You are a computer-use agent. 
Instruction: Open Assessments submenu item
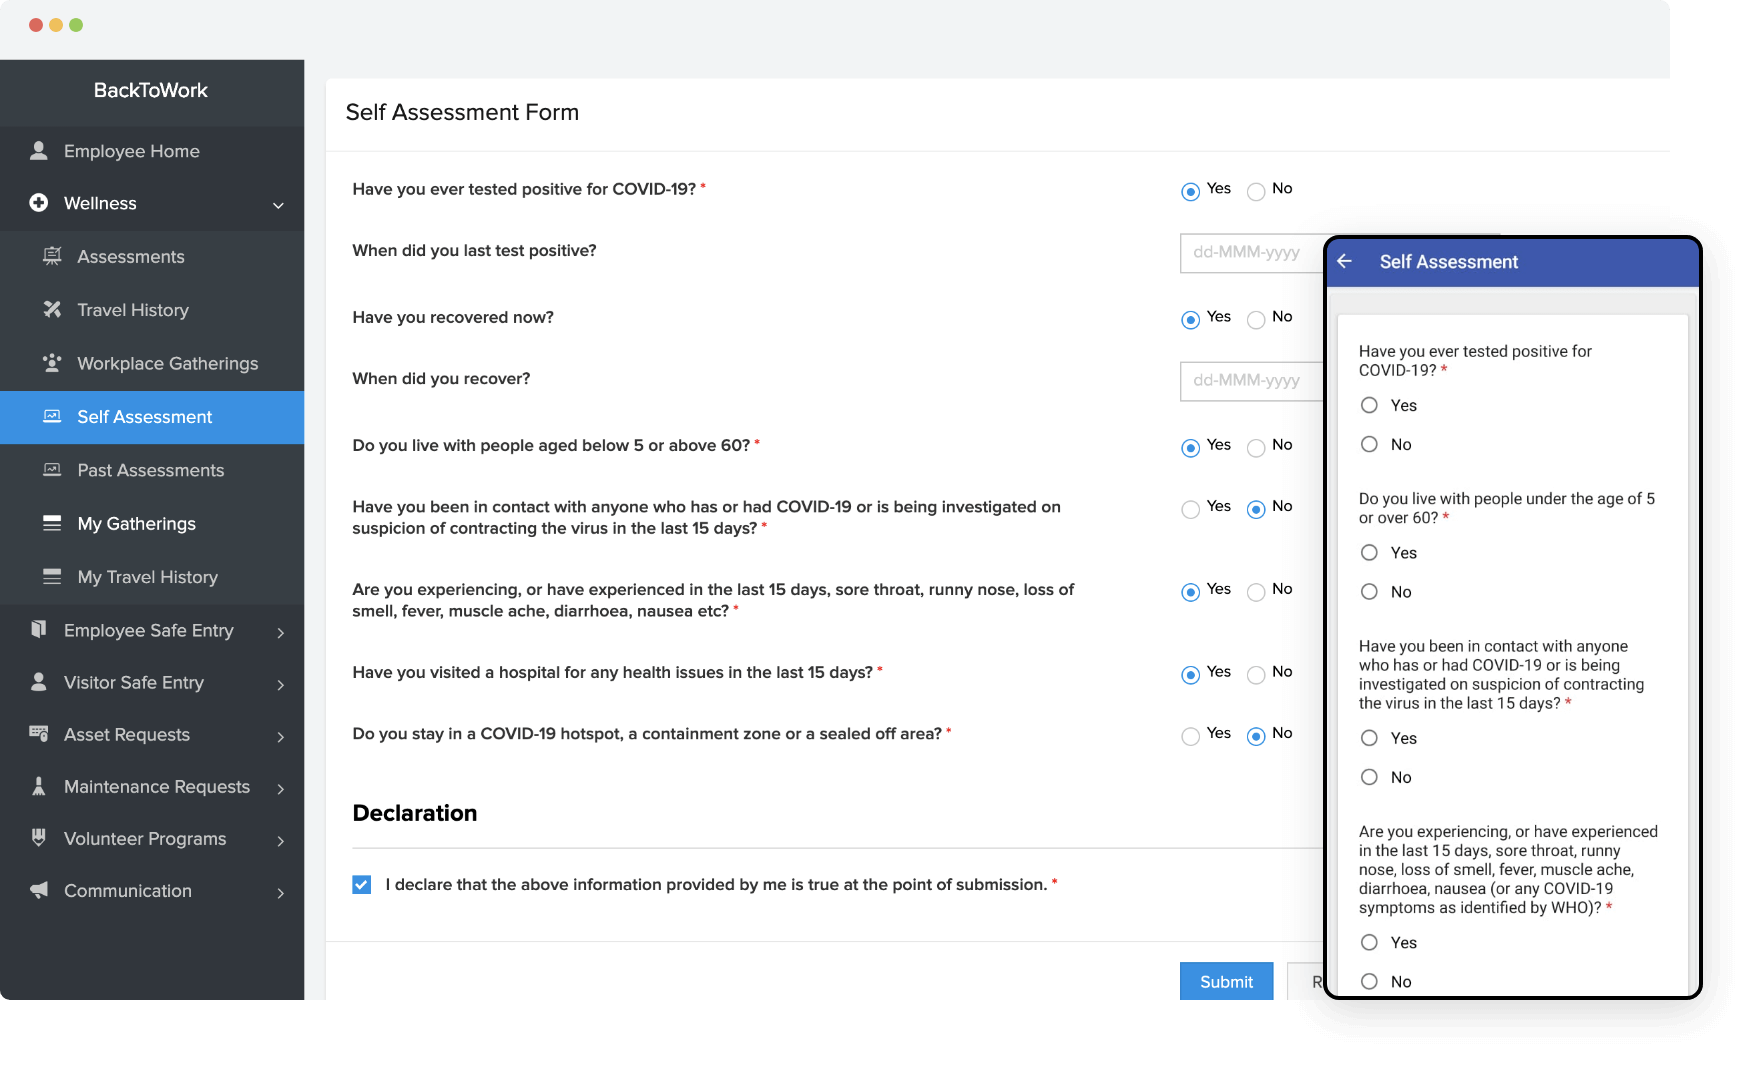point(152,257)
